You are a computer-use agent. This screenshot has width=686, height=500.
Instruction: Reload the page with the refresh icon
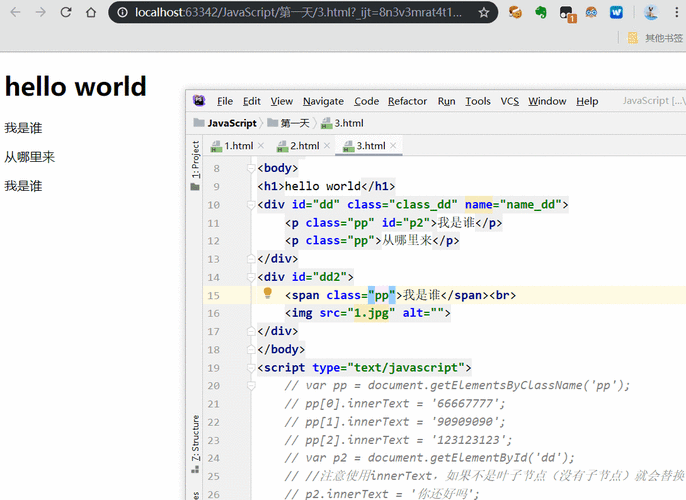coord(66,12)
